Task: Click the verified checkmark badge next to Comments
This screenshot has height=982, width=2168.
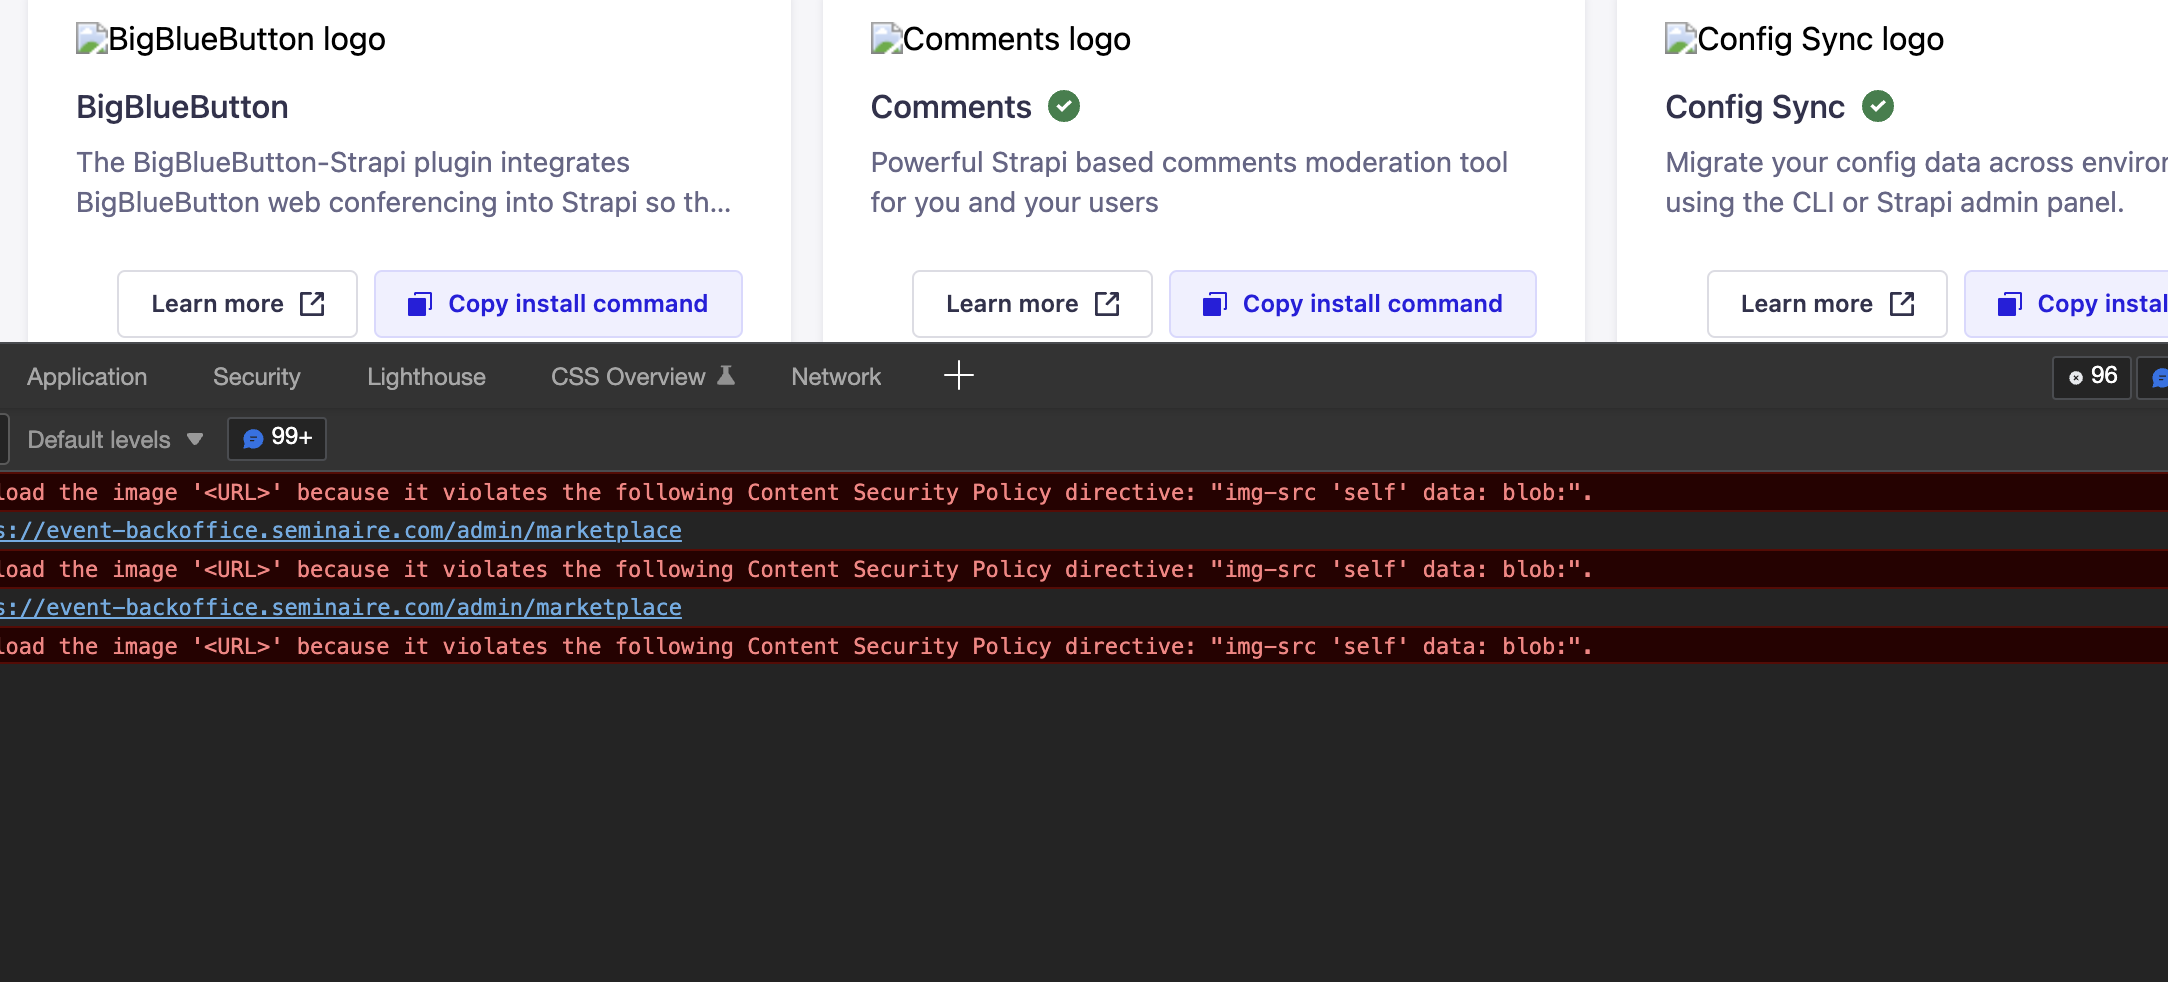Action: pos(1064,106)
